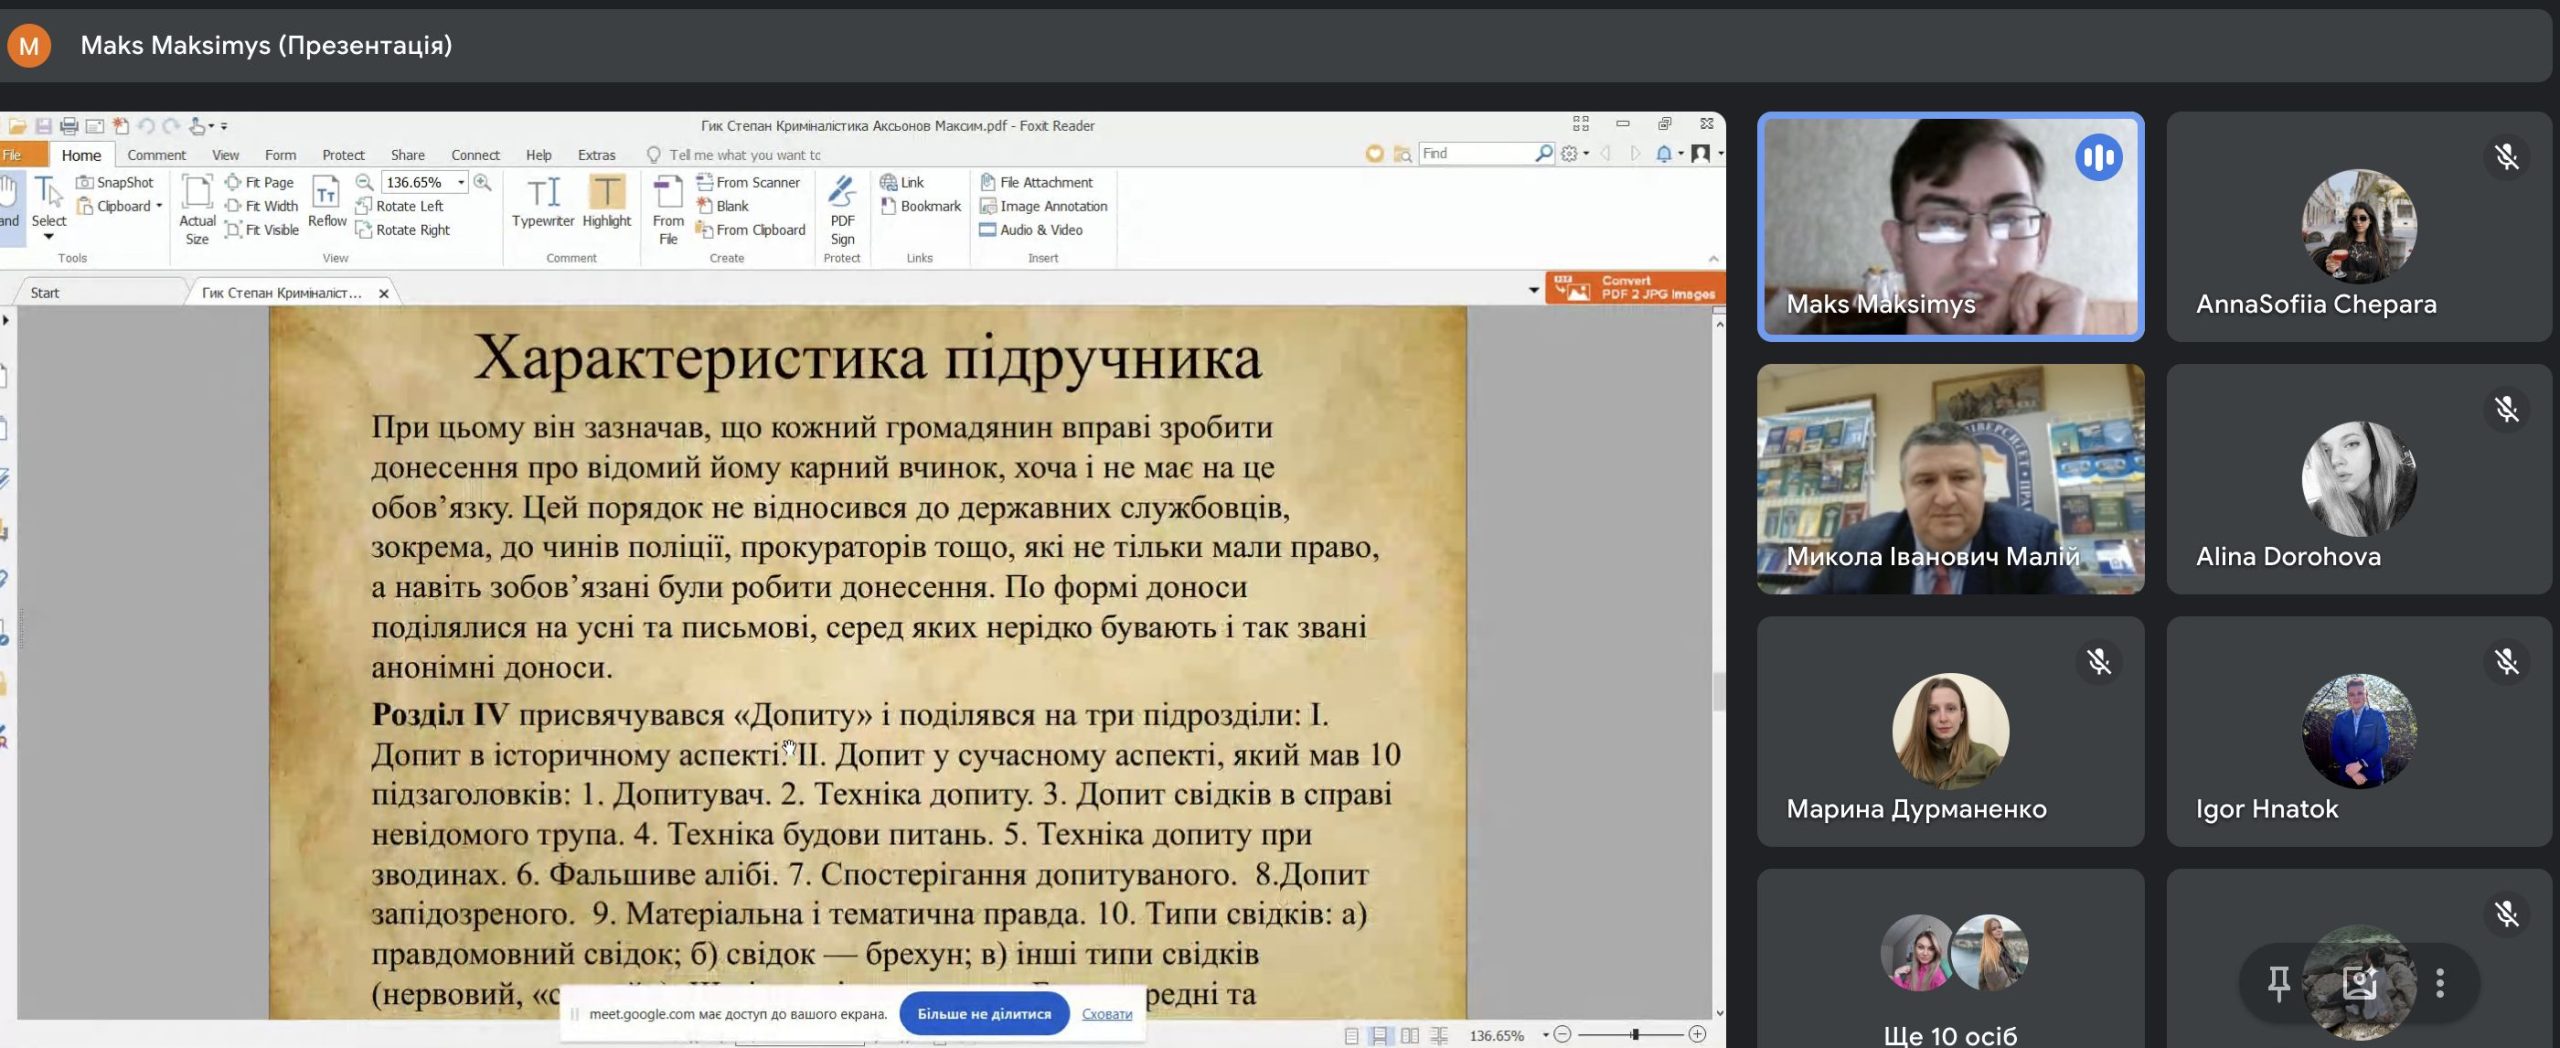The width and height of the screenshot is (2560, 1048).
Task: Toggle single page view in status bar
Action: click(1351, 1035)
